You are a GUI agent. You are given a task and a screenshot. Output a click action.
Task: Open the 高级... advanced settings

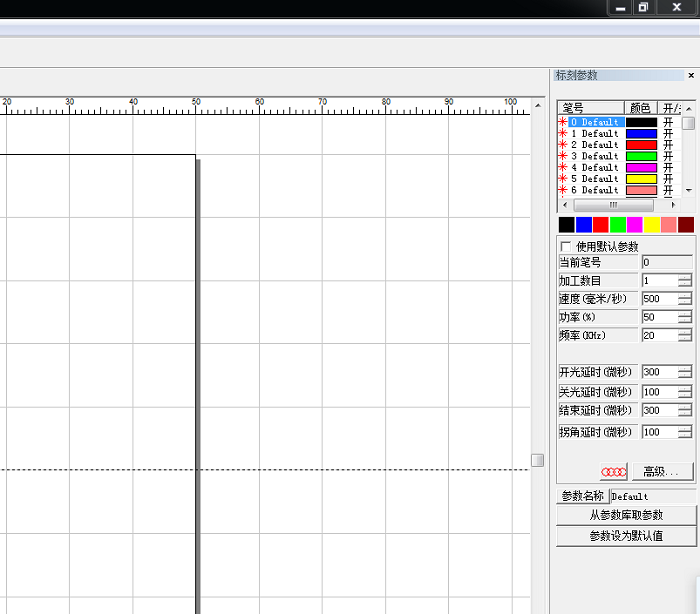coord(661,471)
